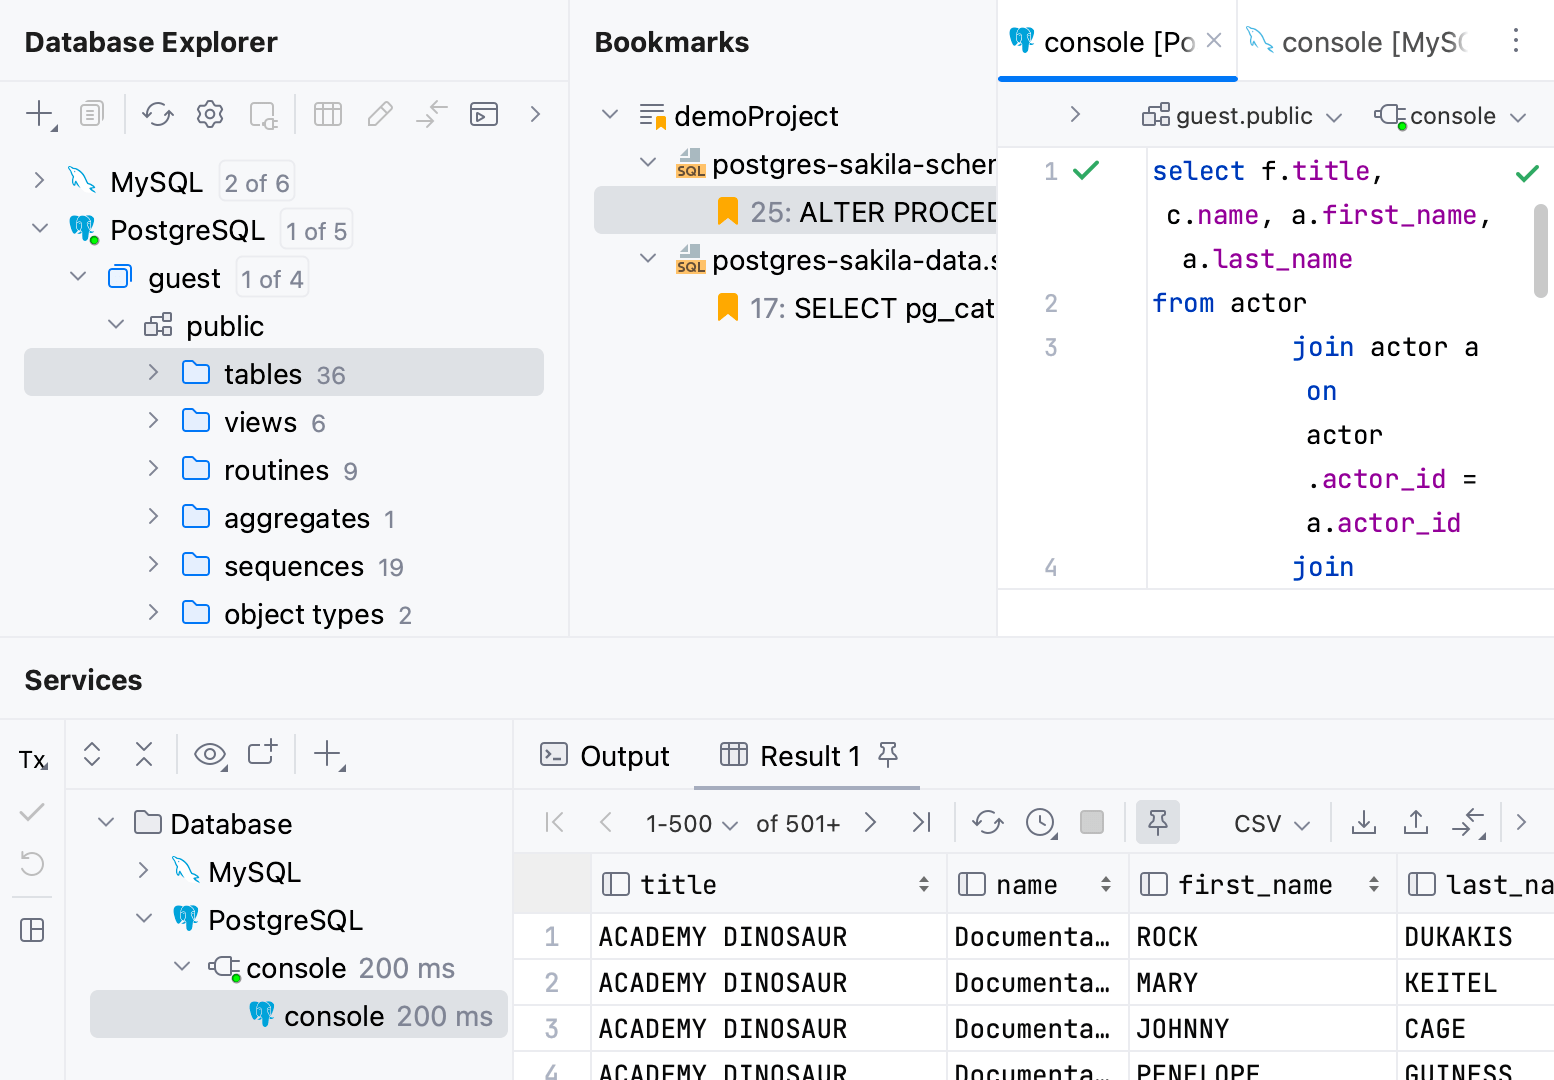
Task: Open the Tx transaction mode selector
Action: (31, 760)
